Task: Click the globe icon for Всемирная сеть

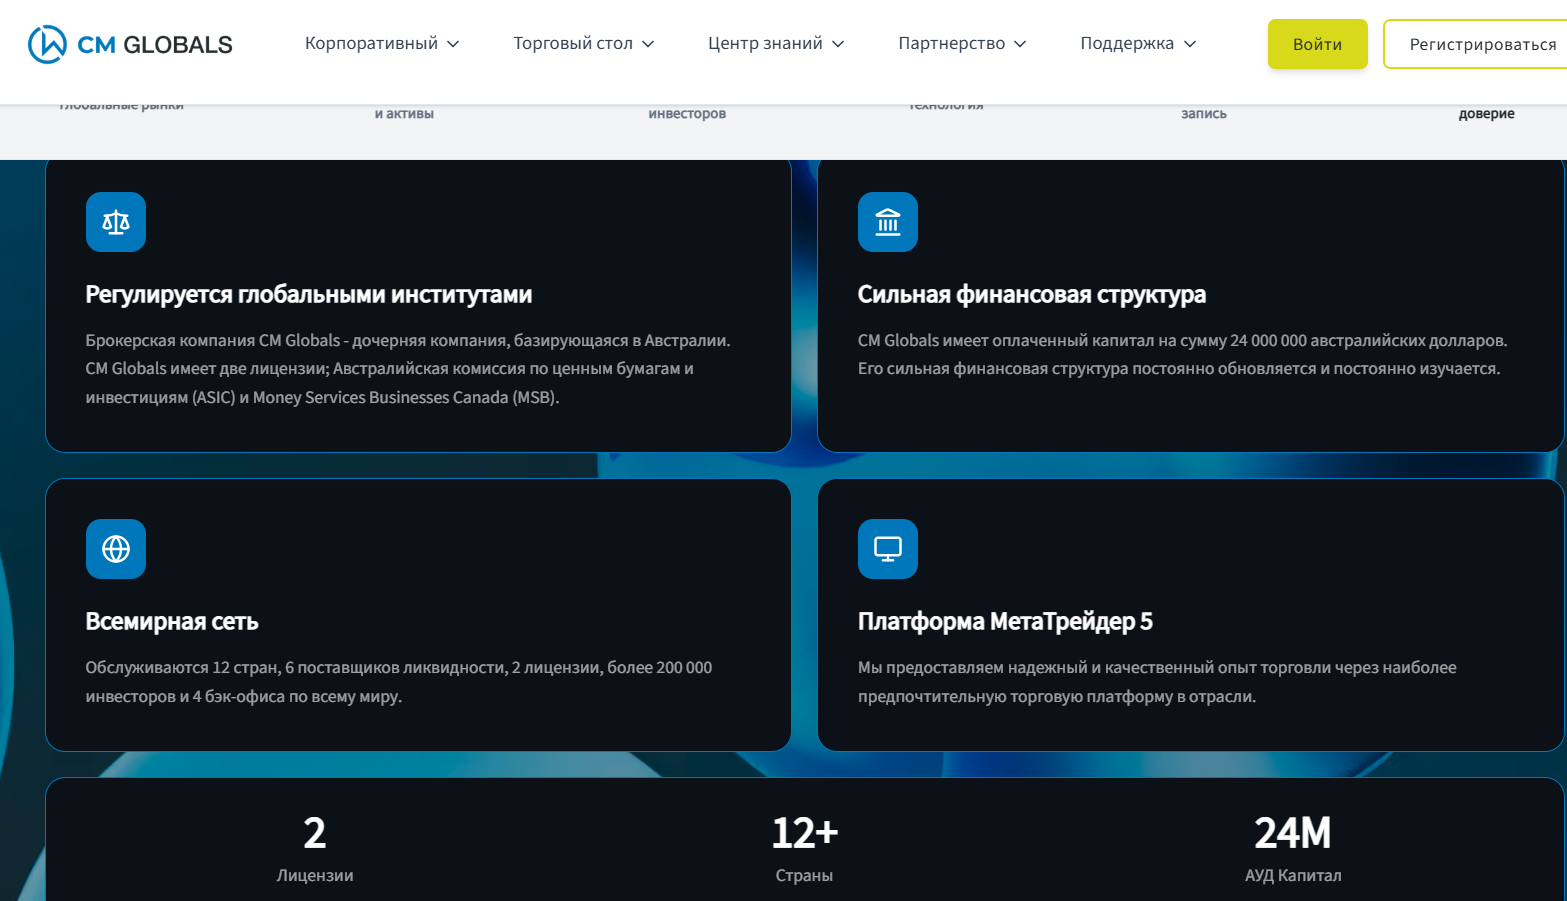Action: tap(116, 549)
